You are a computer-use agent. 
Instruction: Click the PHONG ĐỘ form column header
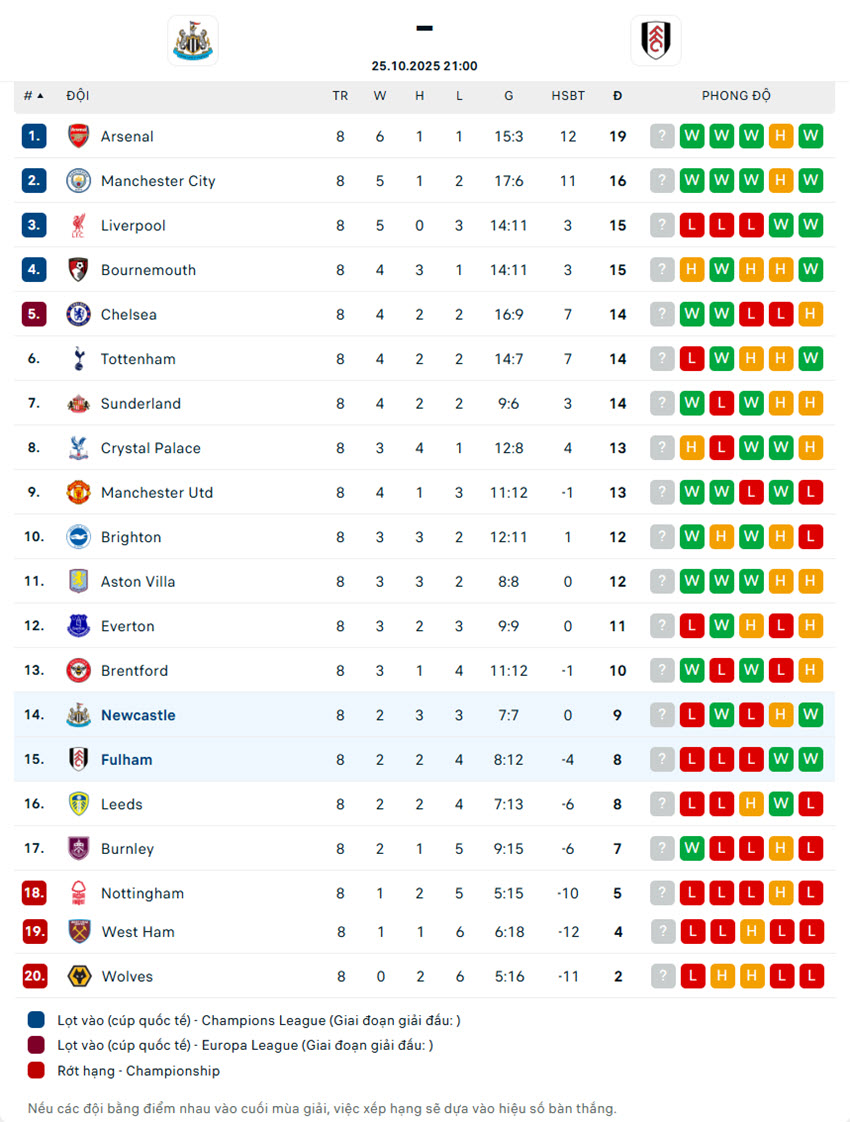[x=736, y=96]
